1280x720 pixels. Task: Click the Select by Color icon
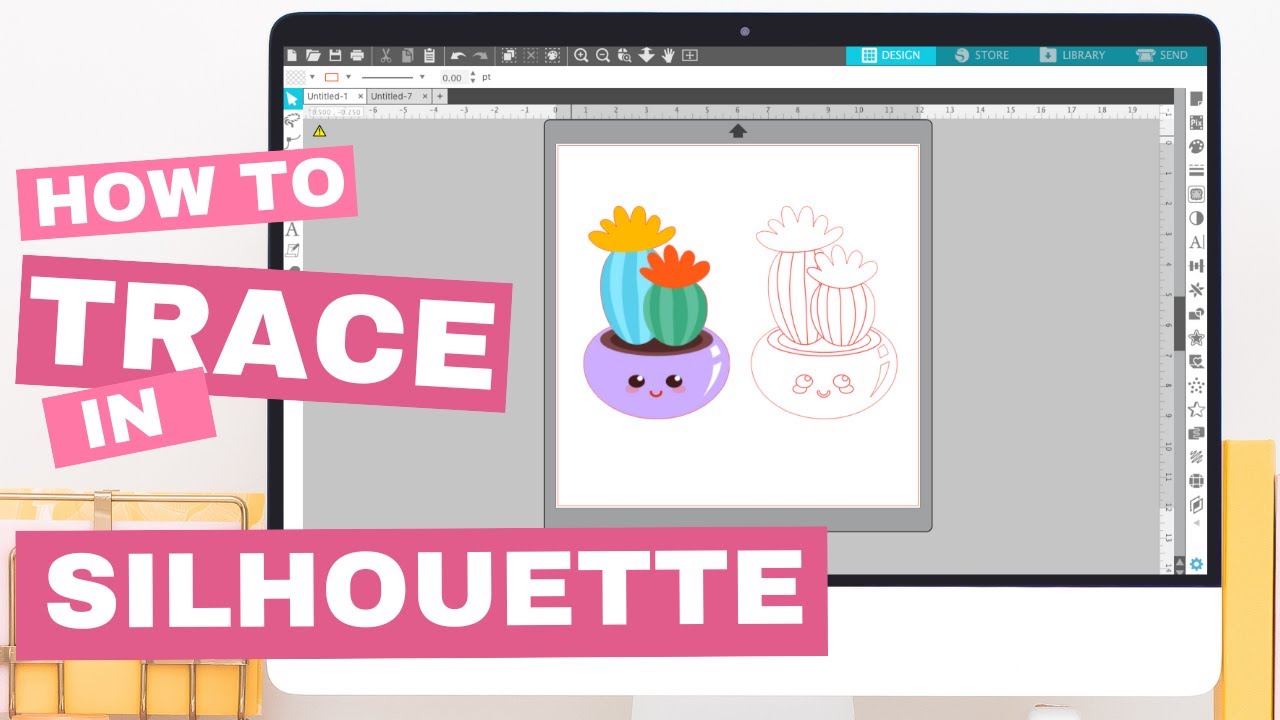click(552, 56)
